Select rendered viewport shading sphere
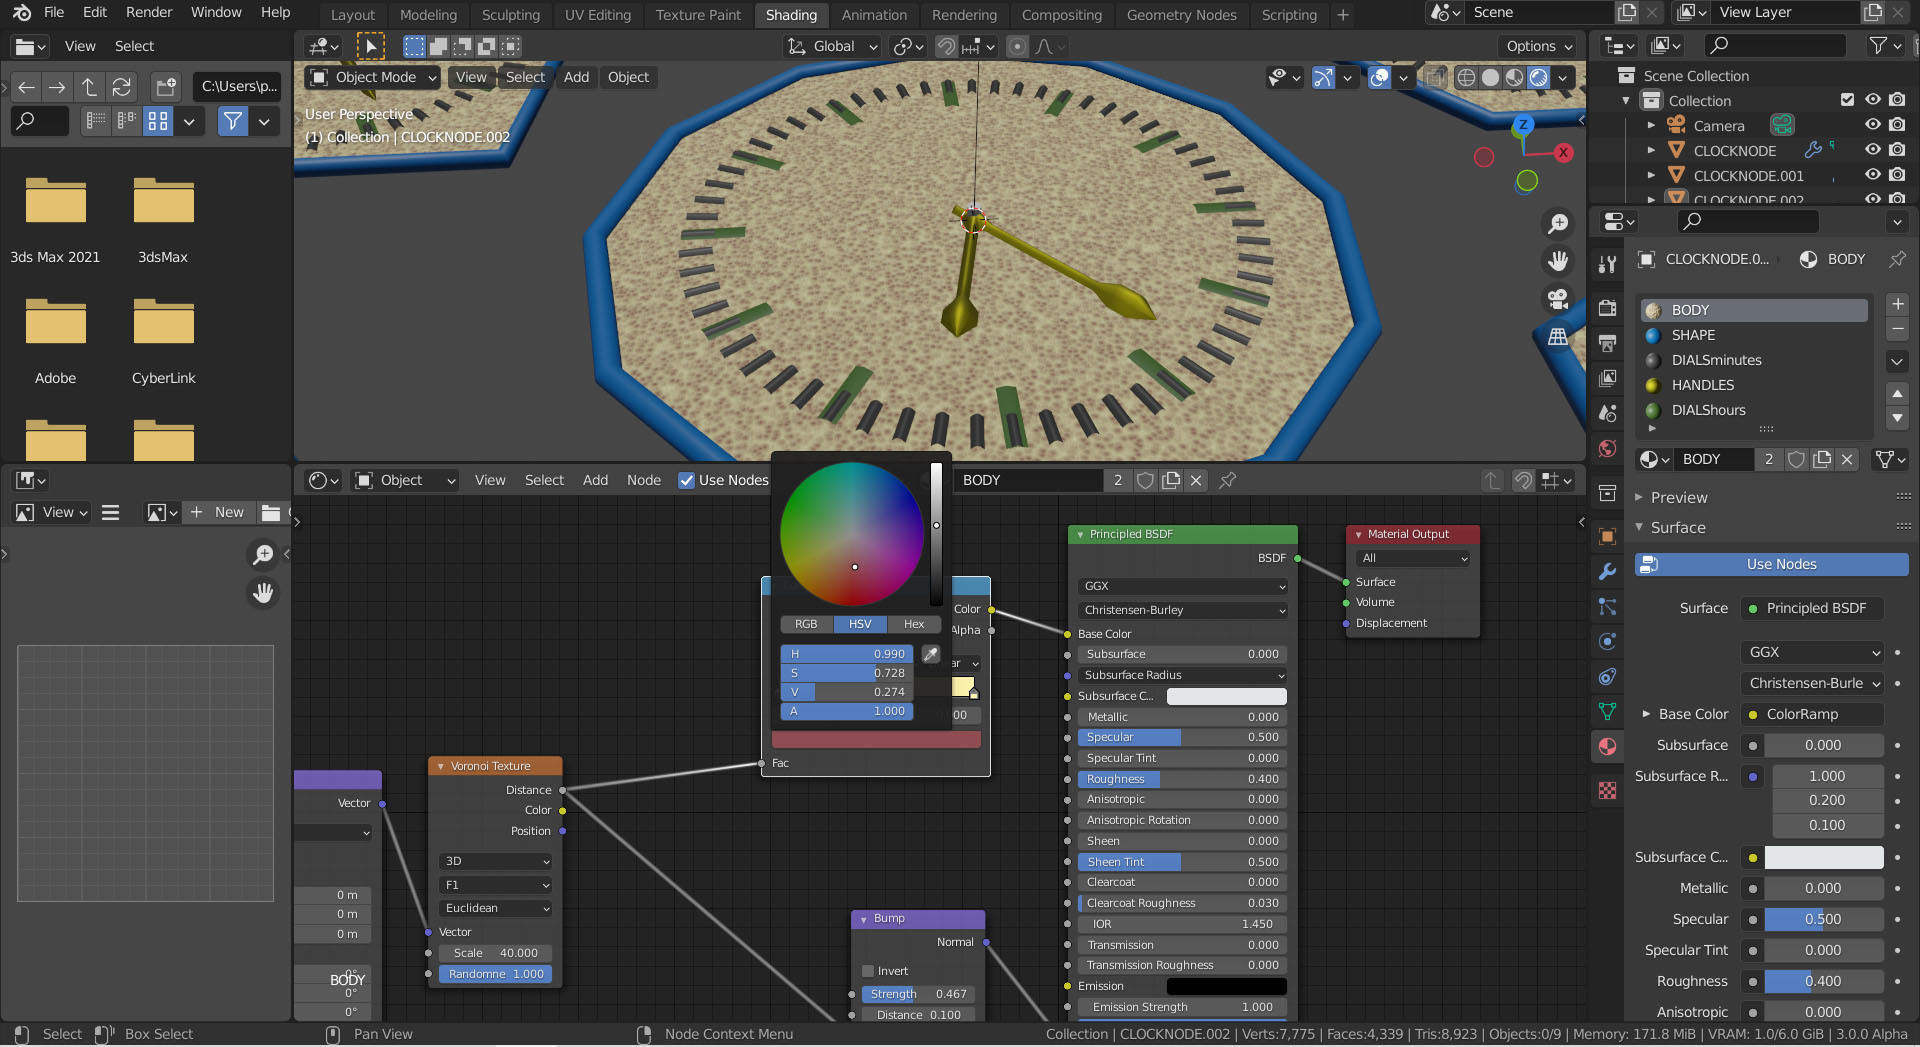1920x1047 pixels. 1539,77
